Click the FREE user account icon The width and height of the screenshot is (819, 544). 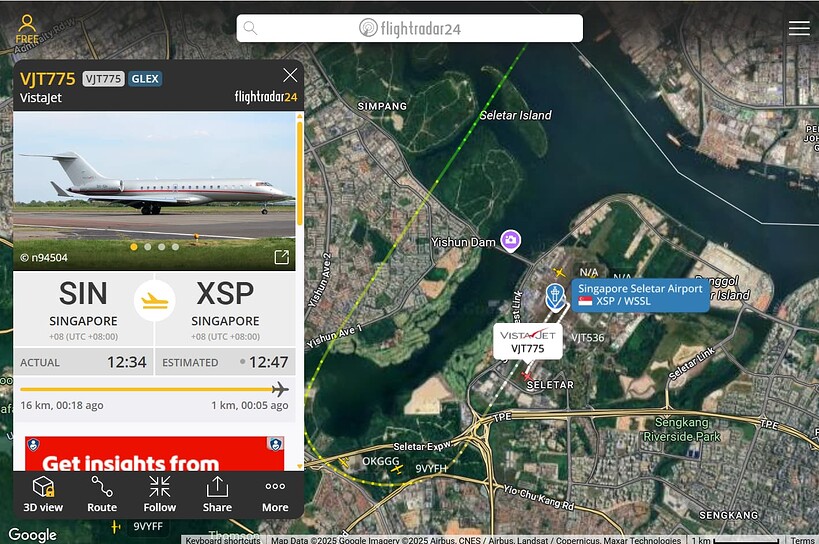pyautogui.click(x=27, y=29)
